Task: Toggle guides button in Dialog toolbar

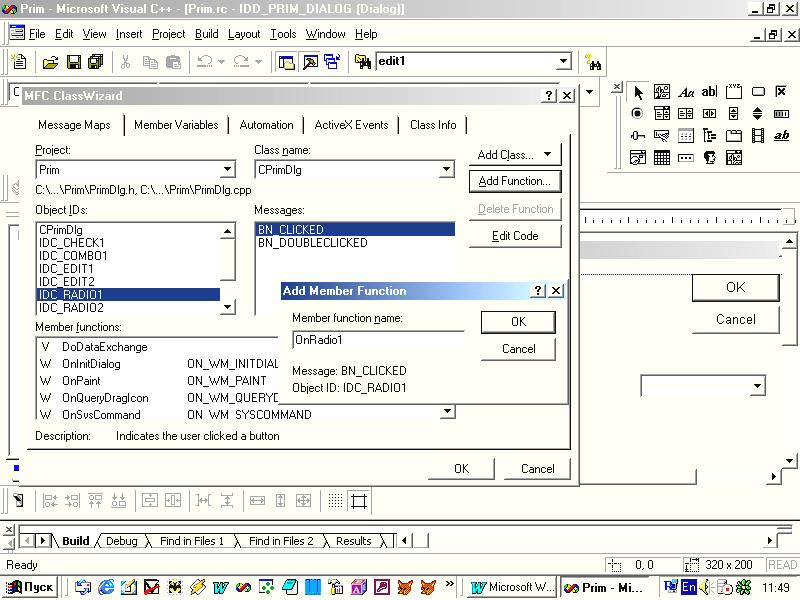Action: pyautogui.click(x=359, y=501)
